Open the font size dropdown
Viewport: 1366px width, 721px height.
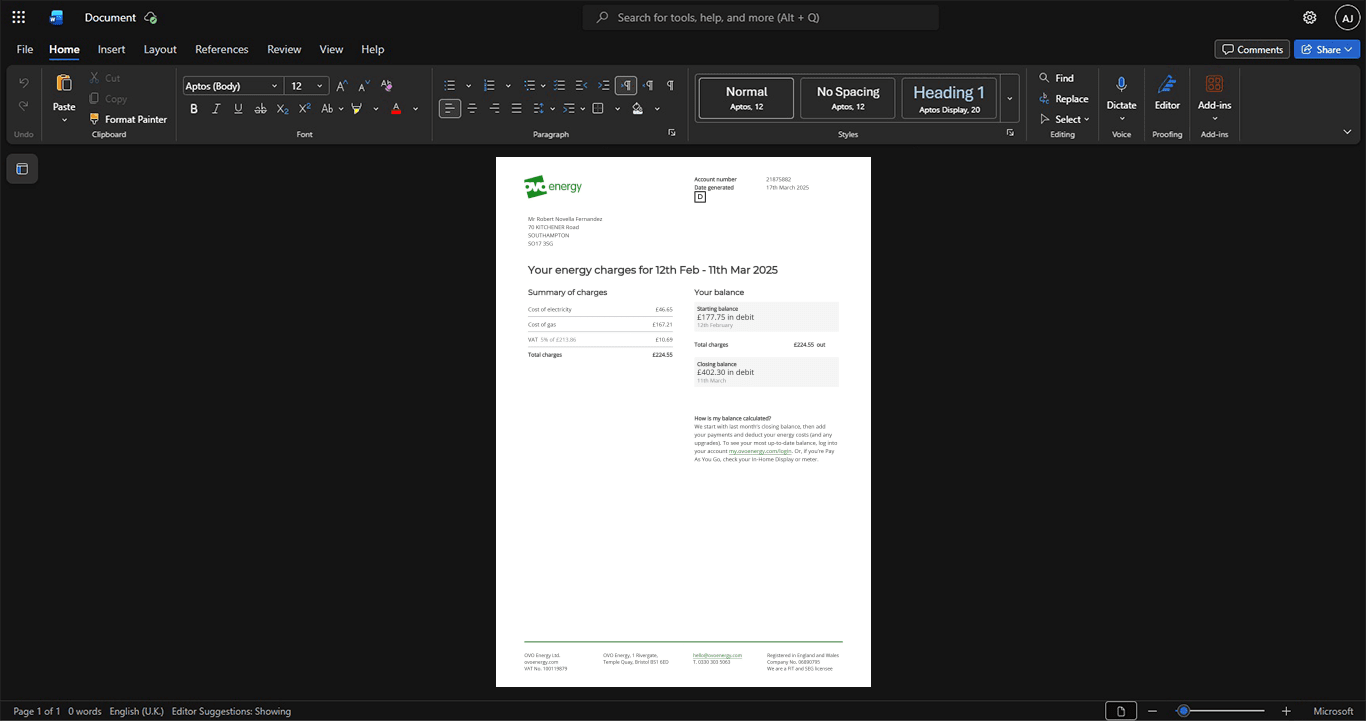[320, 86]
